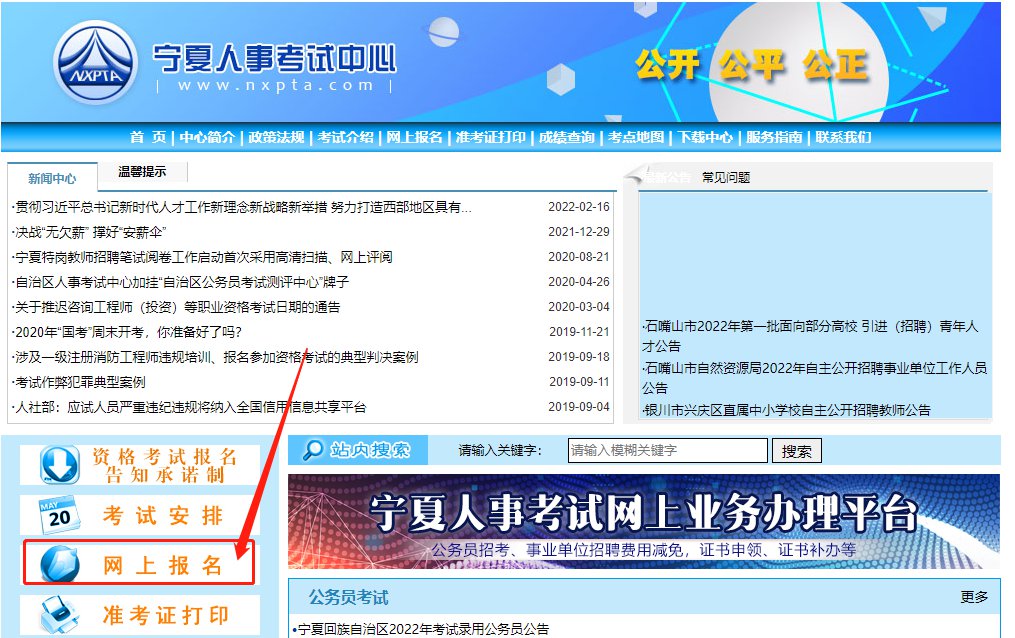
Task: Click the blue globe icon beside 网上报名
Action: 60,564
